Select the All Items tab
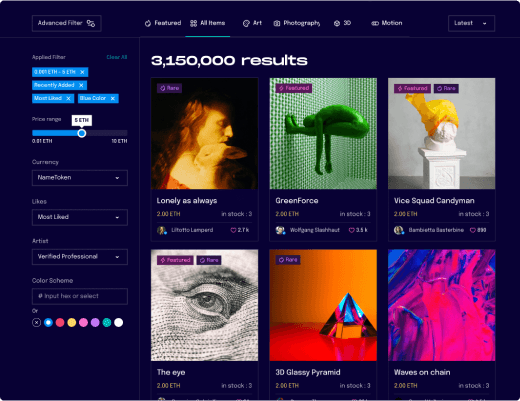 [207, 23]
